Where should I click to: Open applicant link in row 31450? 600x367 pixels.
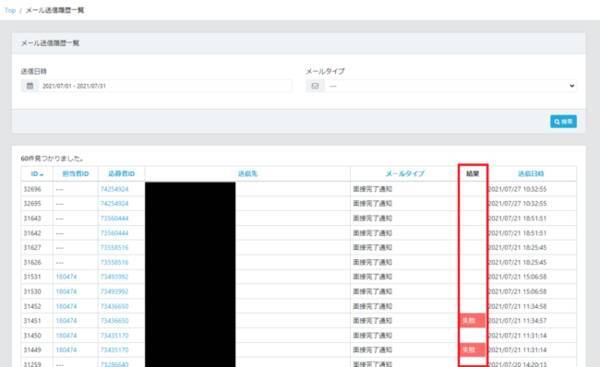[114, 336]
